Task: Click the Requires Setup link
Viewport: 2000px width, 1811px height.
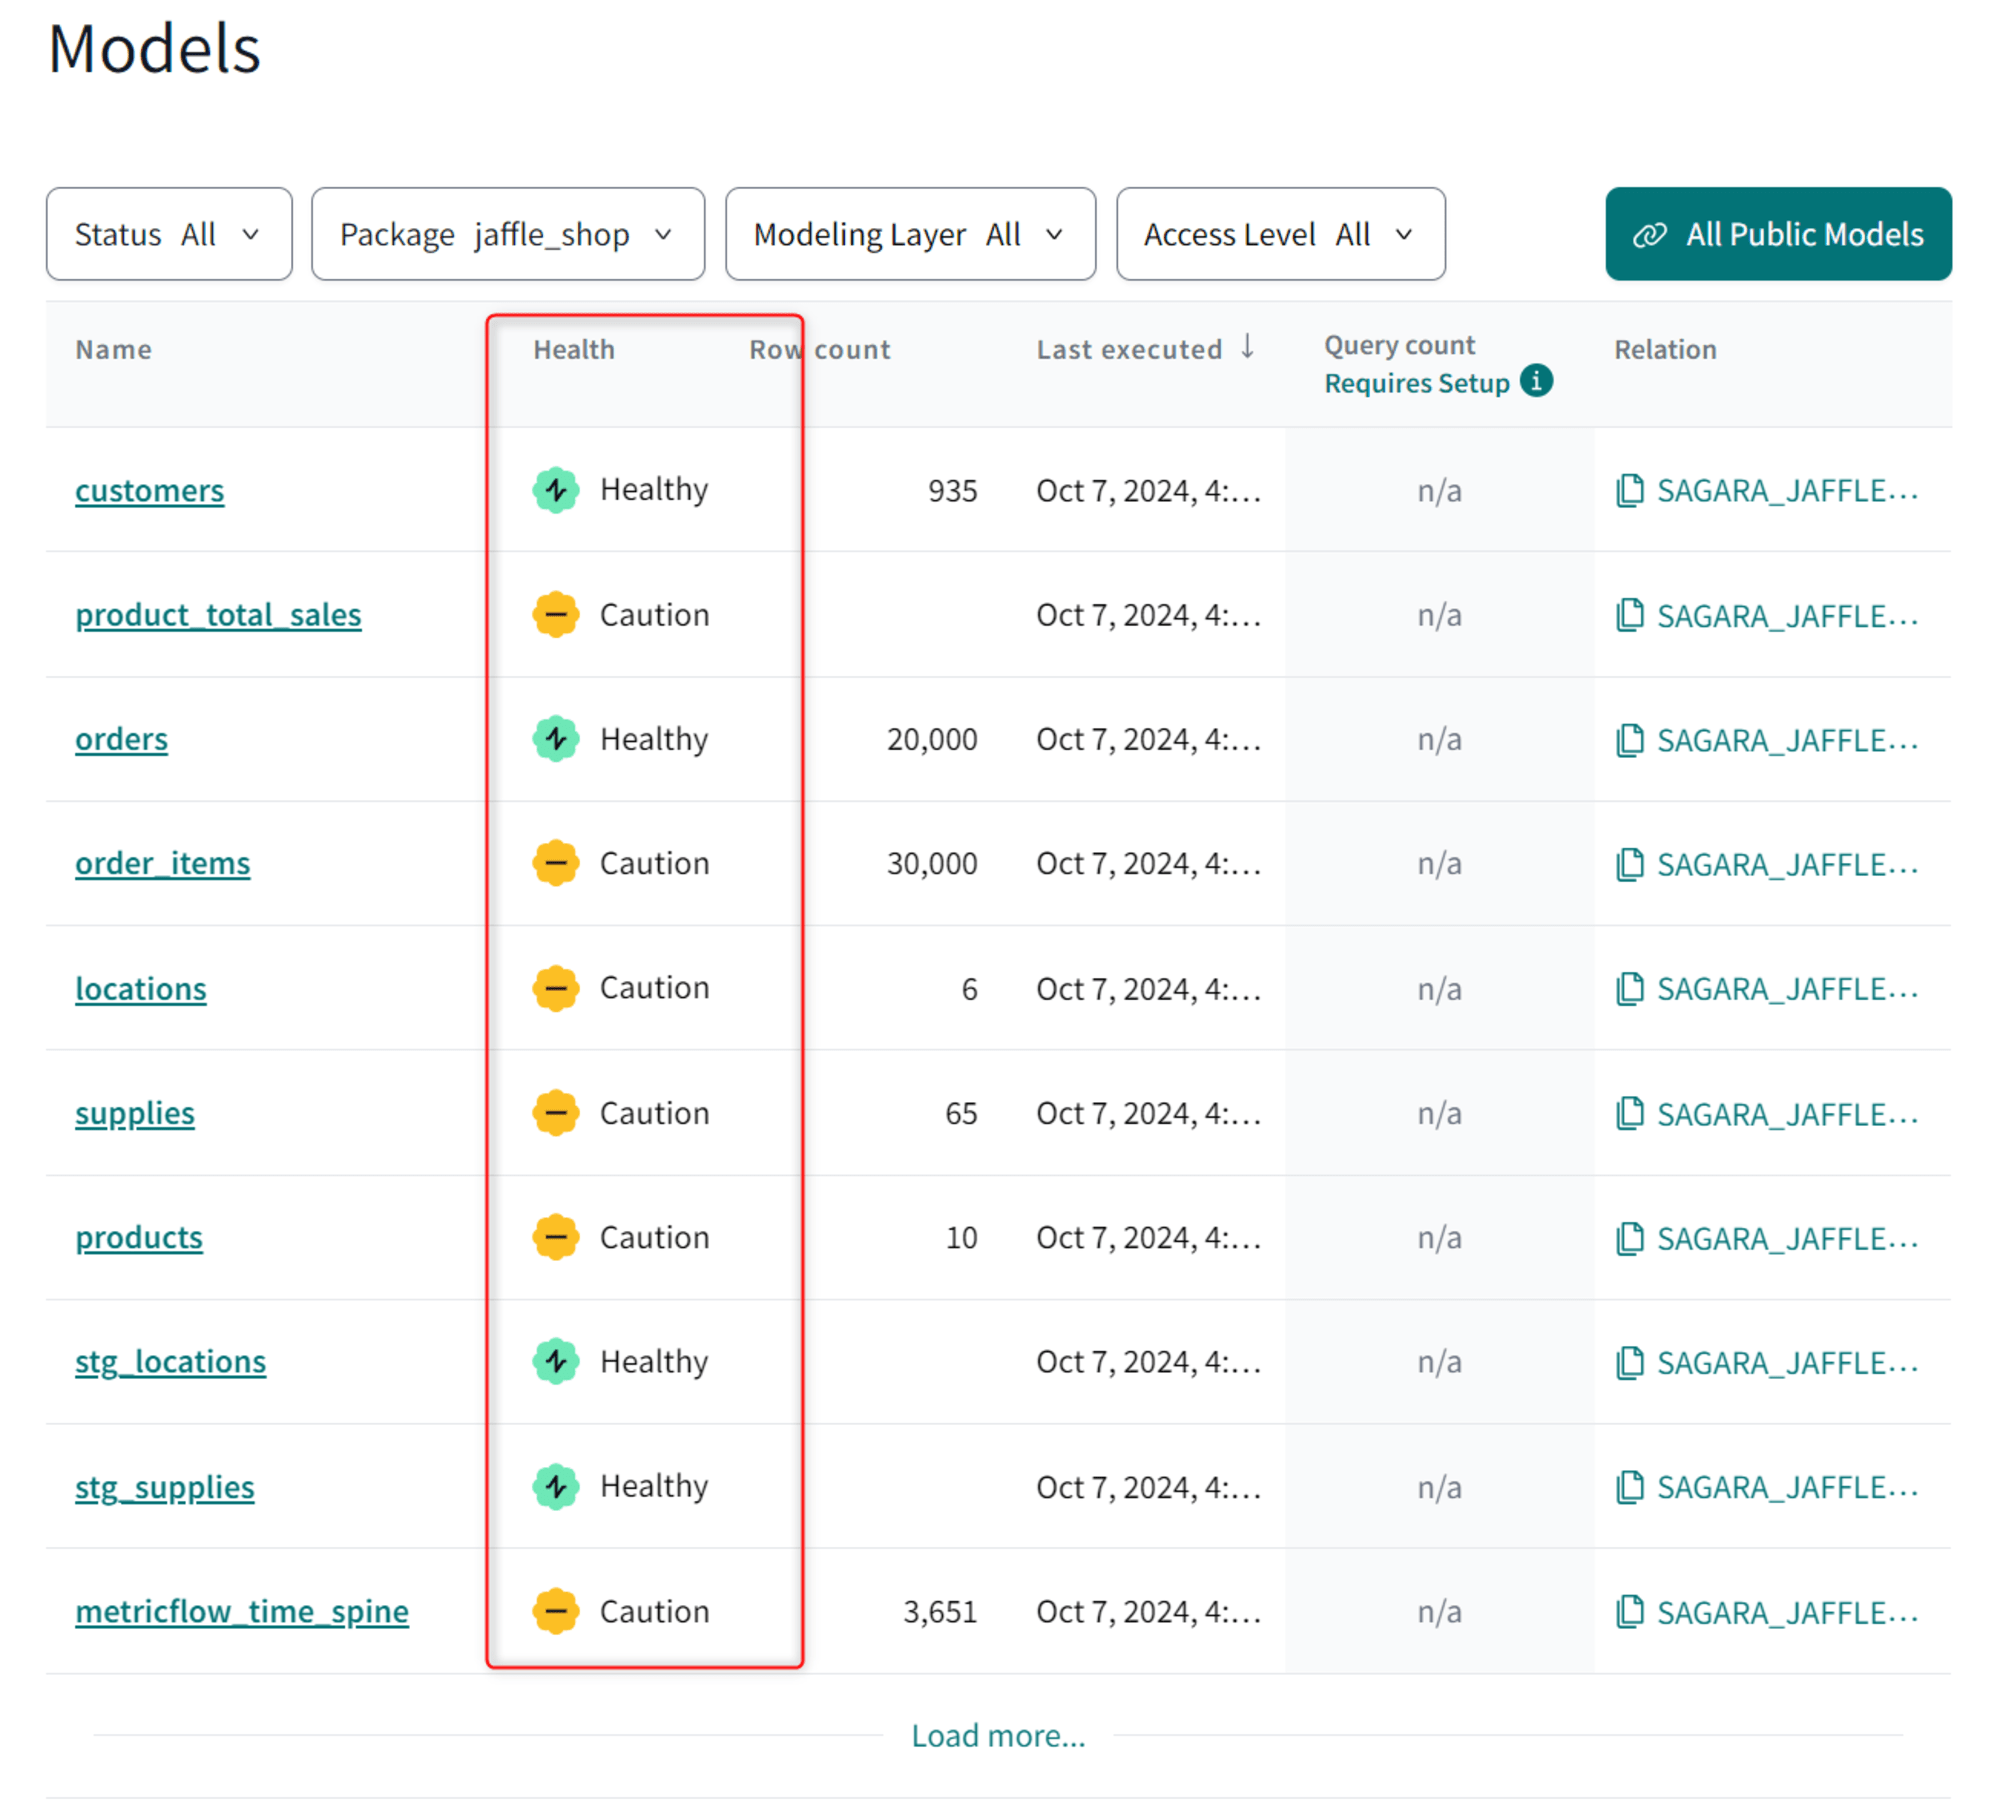Action: [1417, 383]
